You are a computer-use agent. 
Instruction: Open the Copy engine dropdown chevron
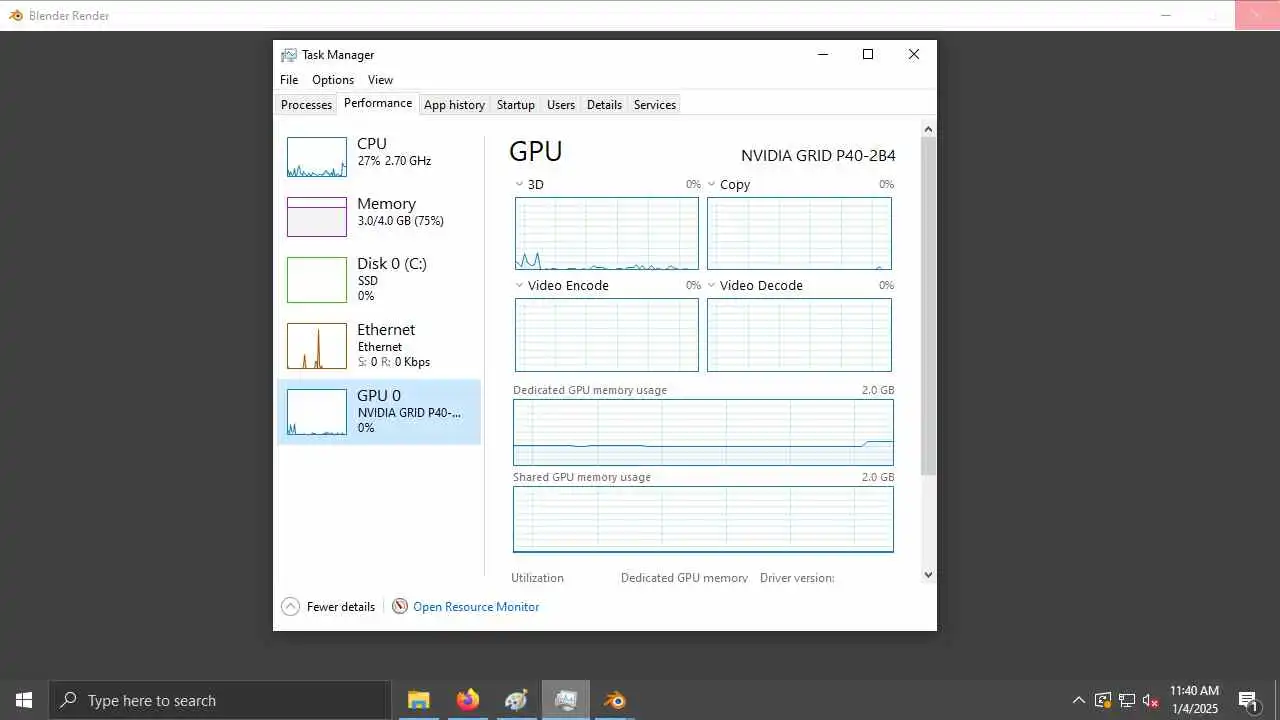point(712,184)
